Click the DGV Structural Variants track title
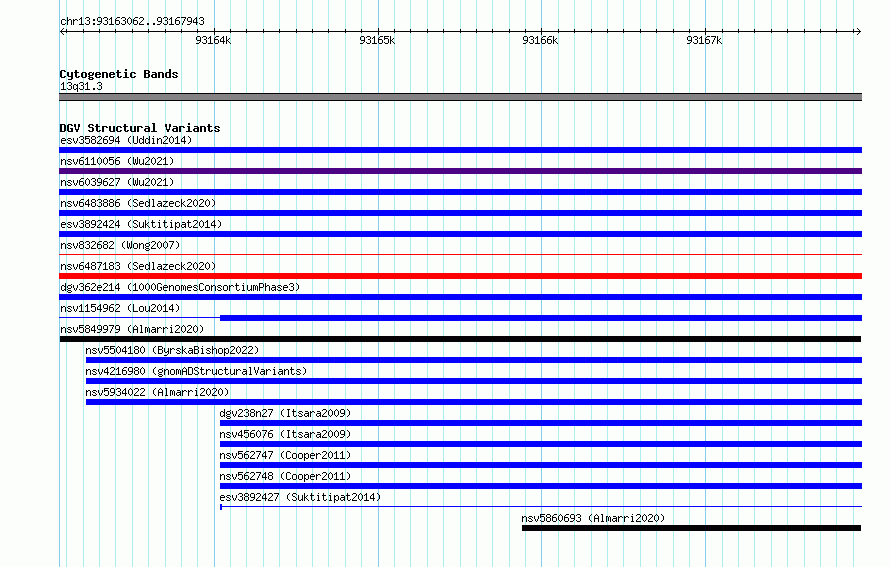Image resolution: width=890 pixels, height=567 pixels. [x=140, y=128]
